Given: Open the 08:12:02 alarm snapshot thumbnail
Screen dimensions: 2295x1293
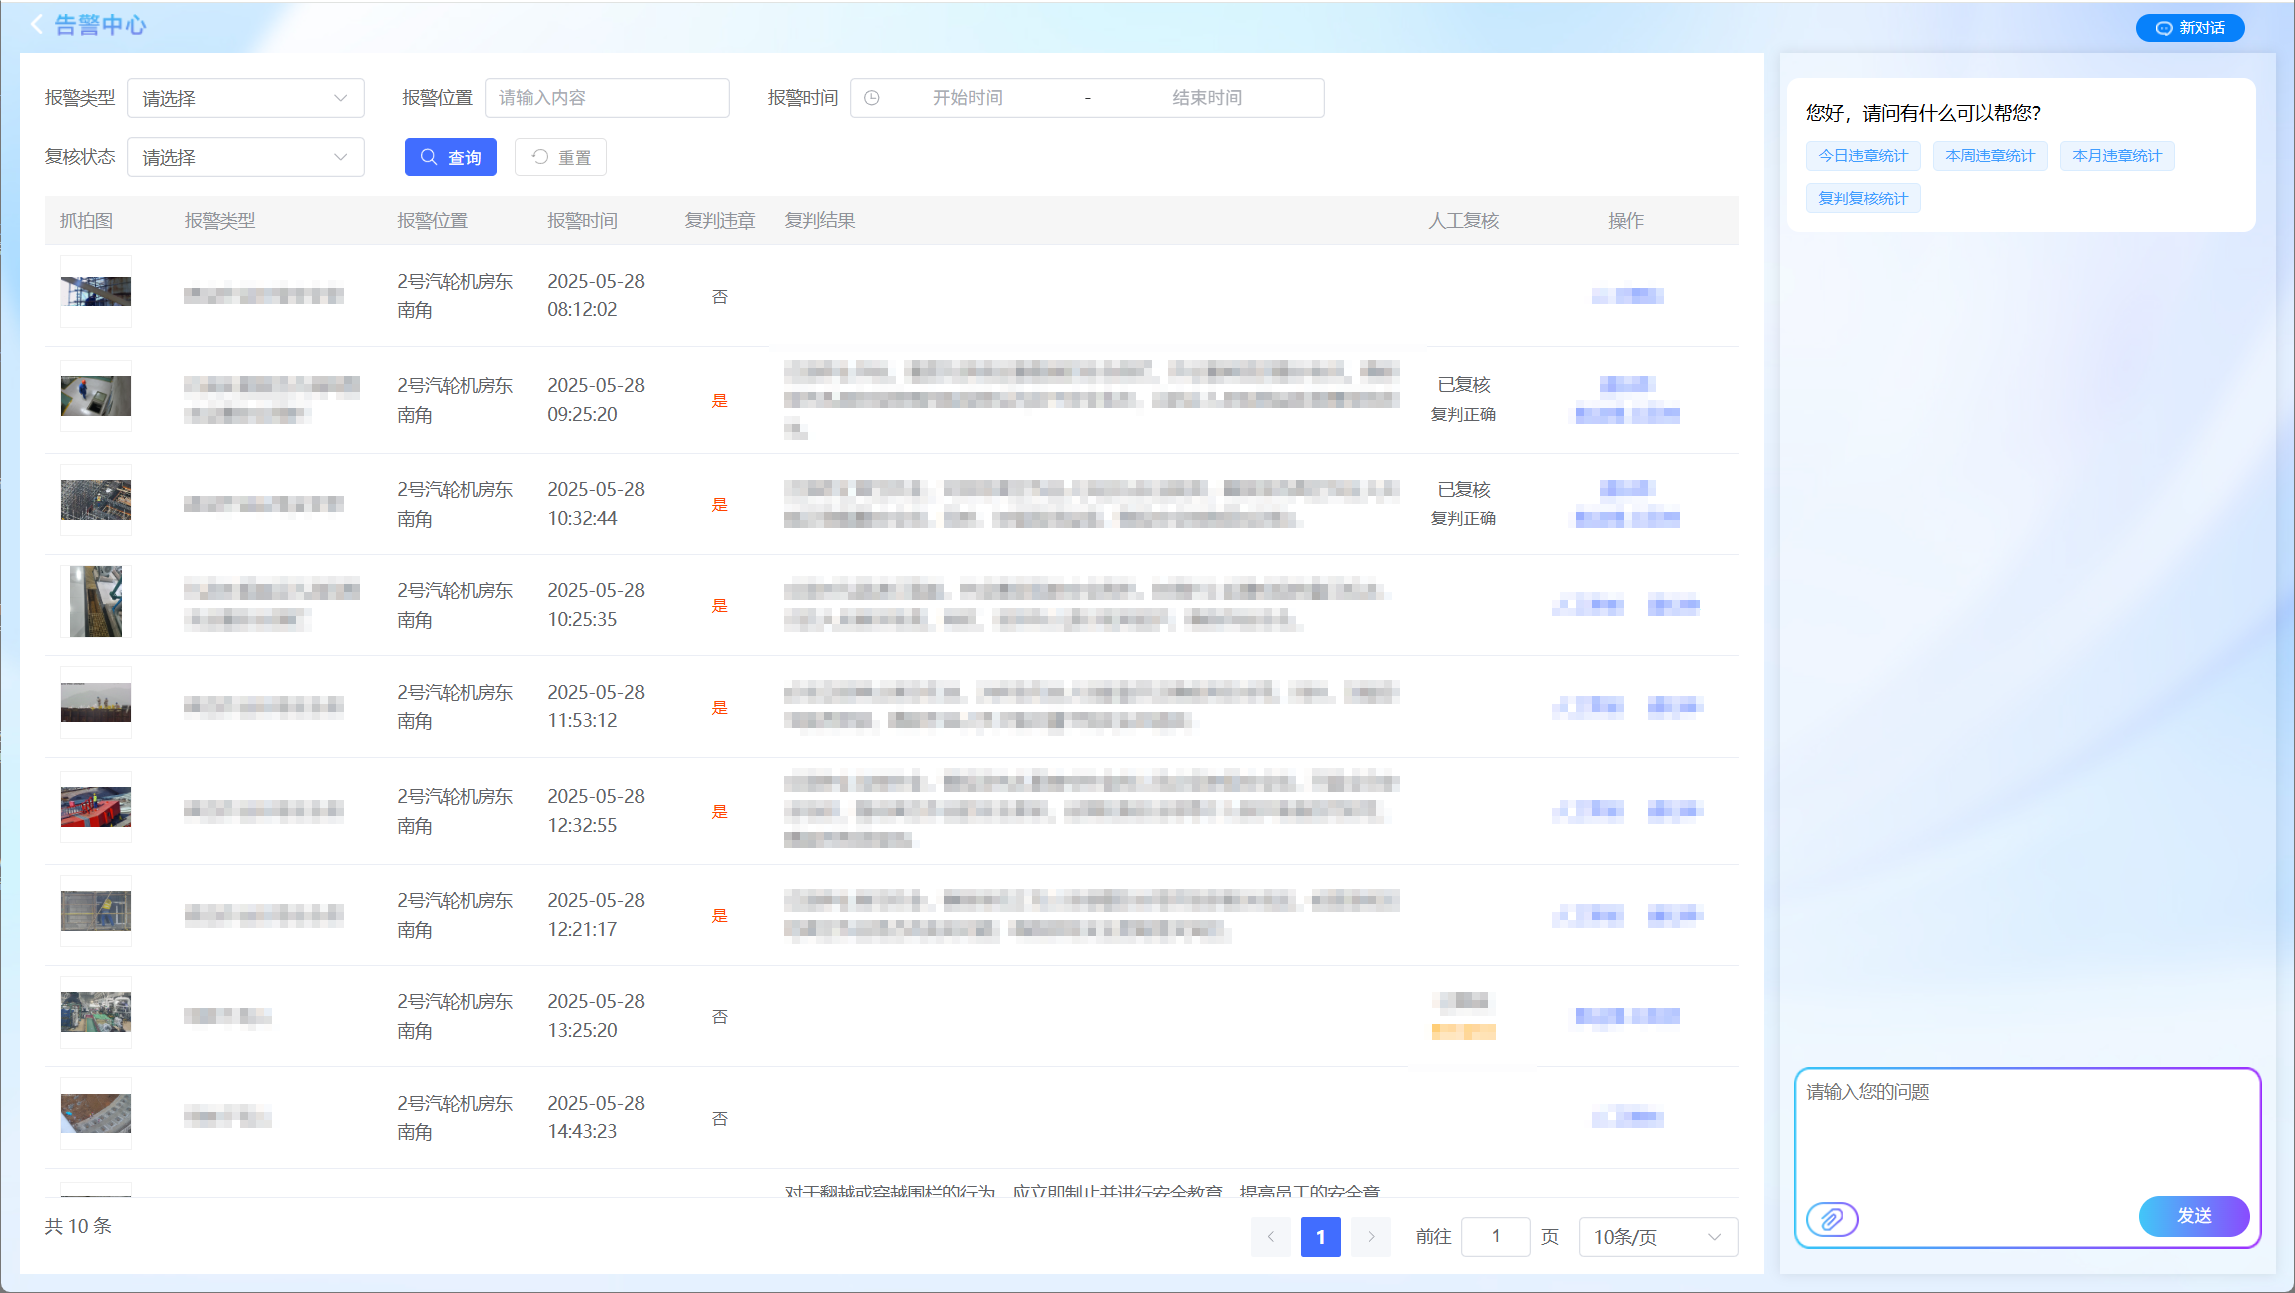Looking at the screenshot, I should coord(96,292).
